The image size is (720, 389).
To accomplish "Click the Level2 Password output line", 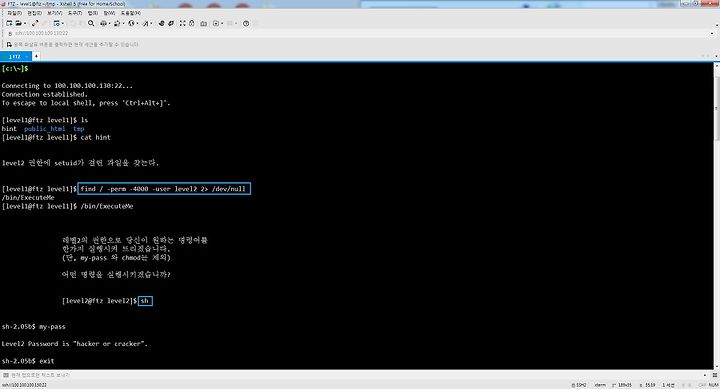I will [x=74, y=344].
